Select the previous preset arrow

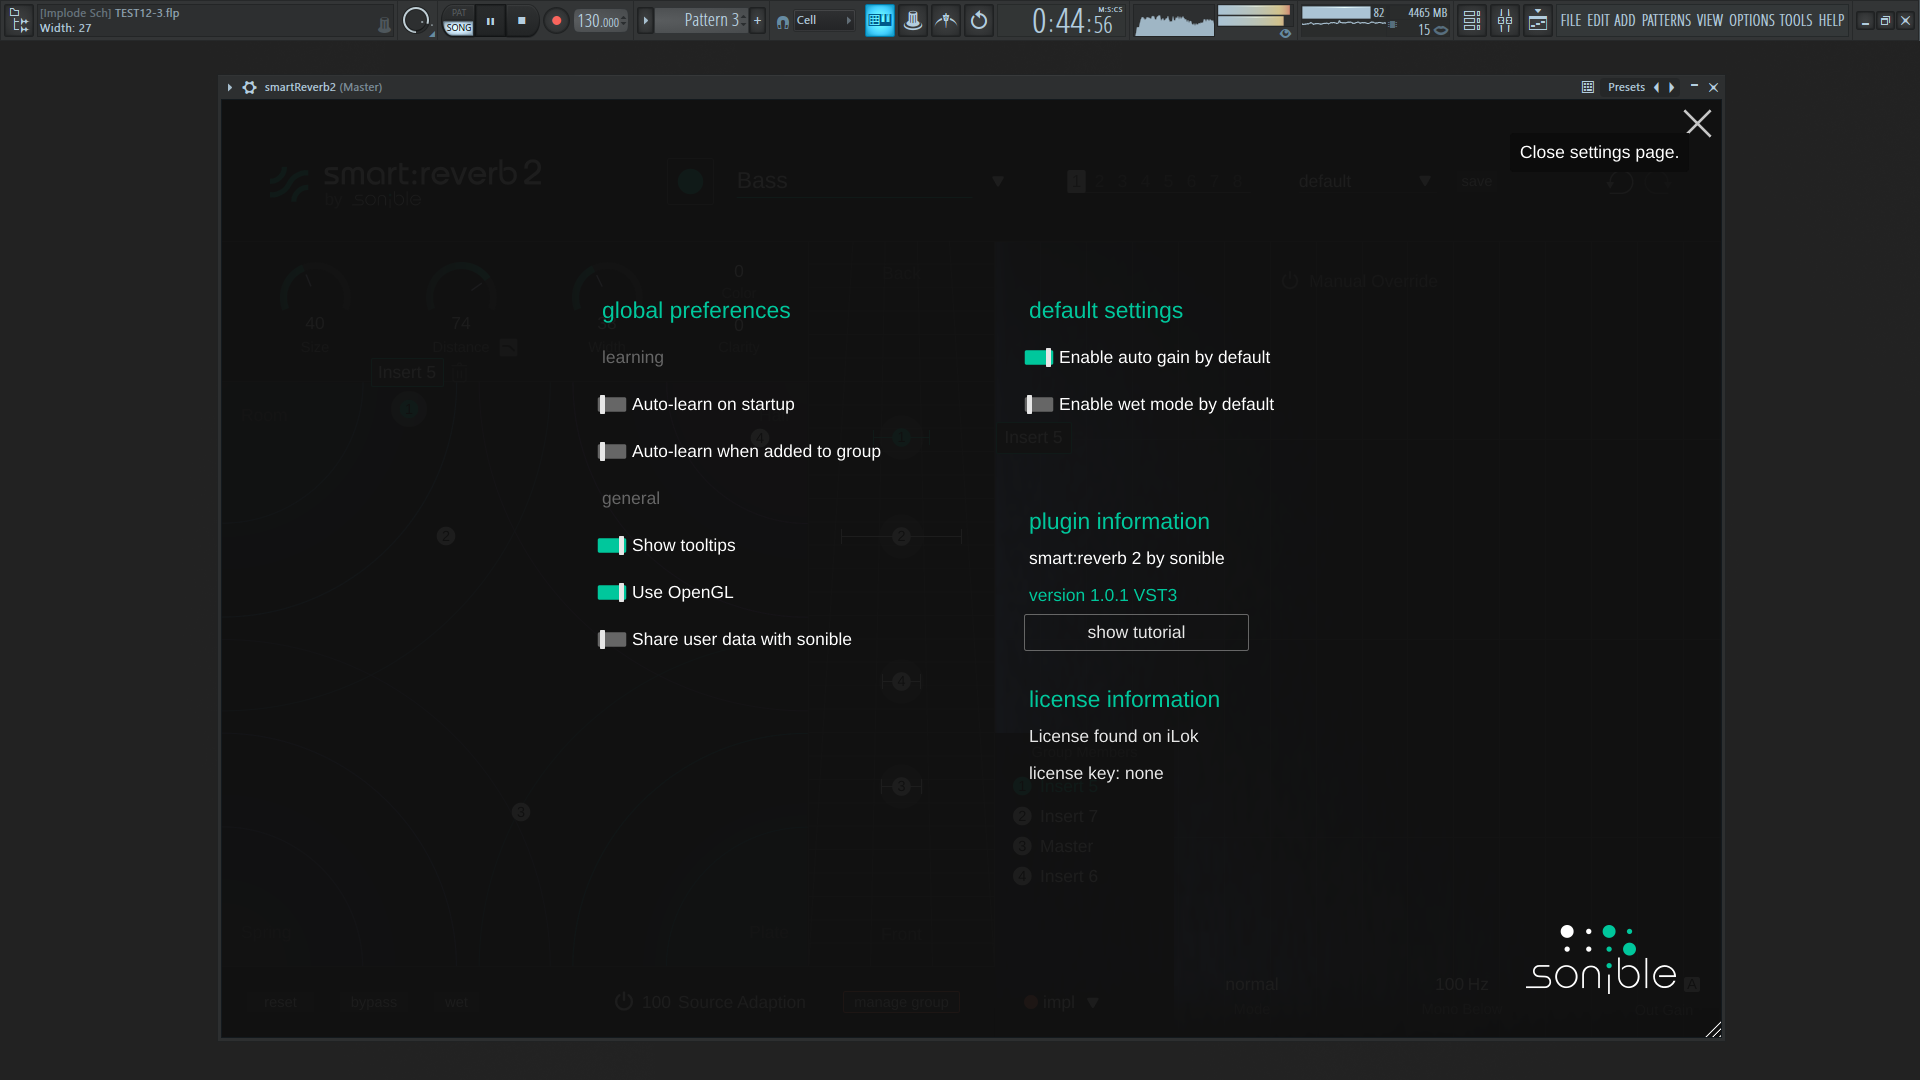[x=1657, y=87]
